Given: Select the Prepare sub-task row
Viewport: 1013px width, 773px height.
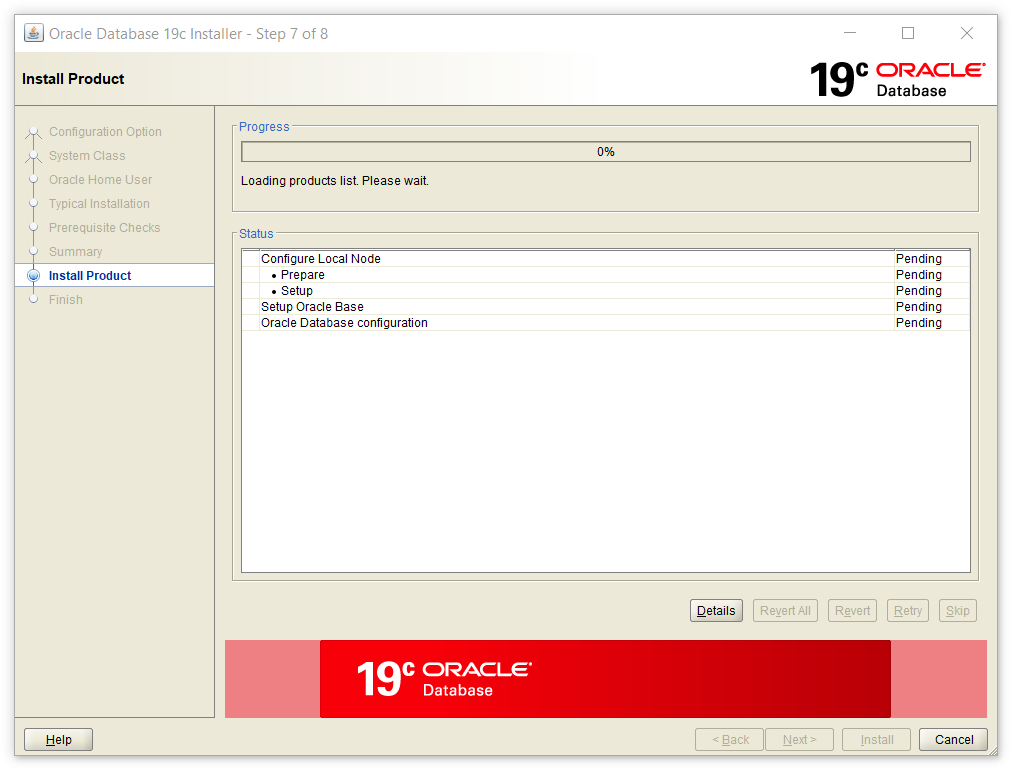Looking at the screenshot, I should pyautogui.click(x=302, y=275).
